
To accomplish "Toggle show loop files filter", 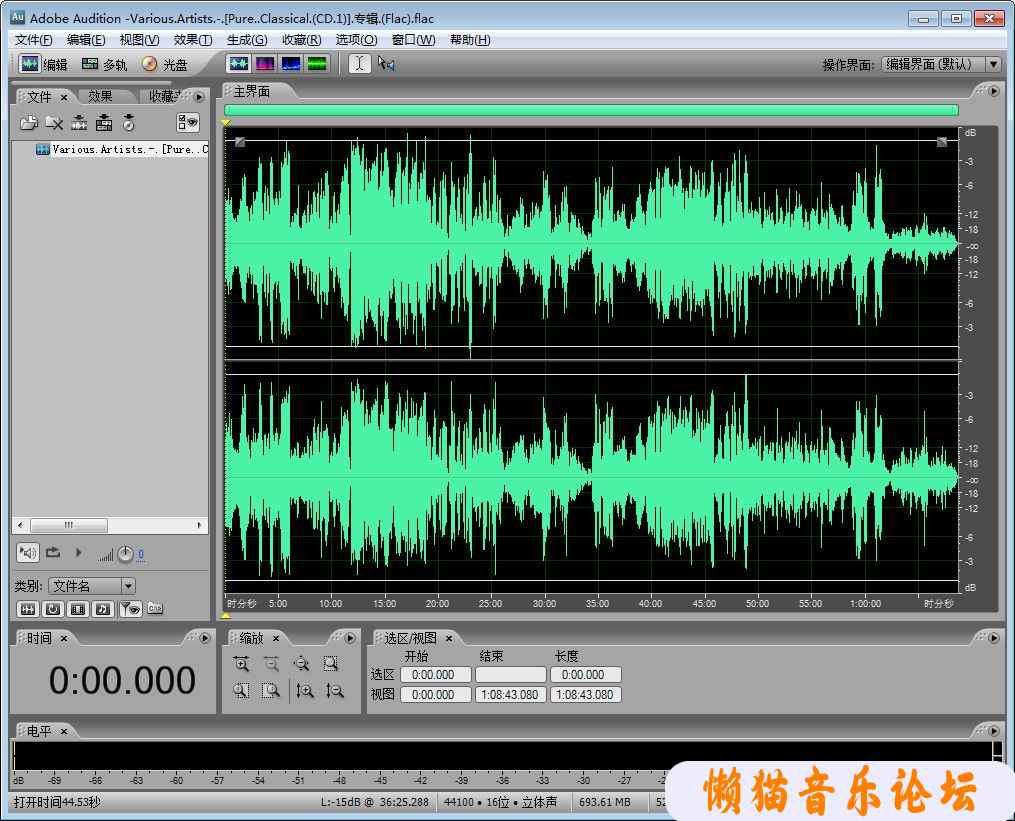I will (x=53, y=609).
